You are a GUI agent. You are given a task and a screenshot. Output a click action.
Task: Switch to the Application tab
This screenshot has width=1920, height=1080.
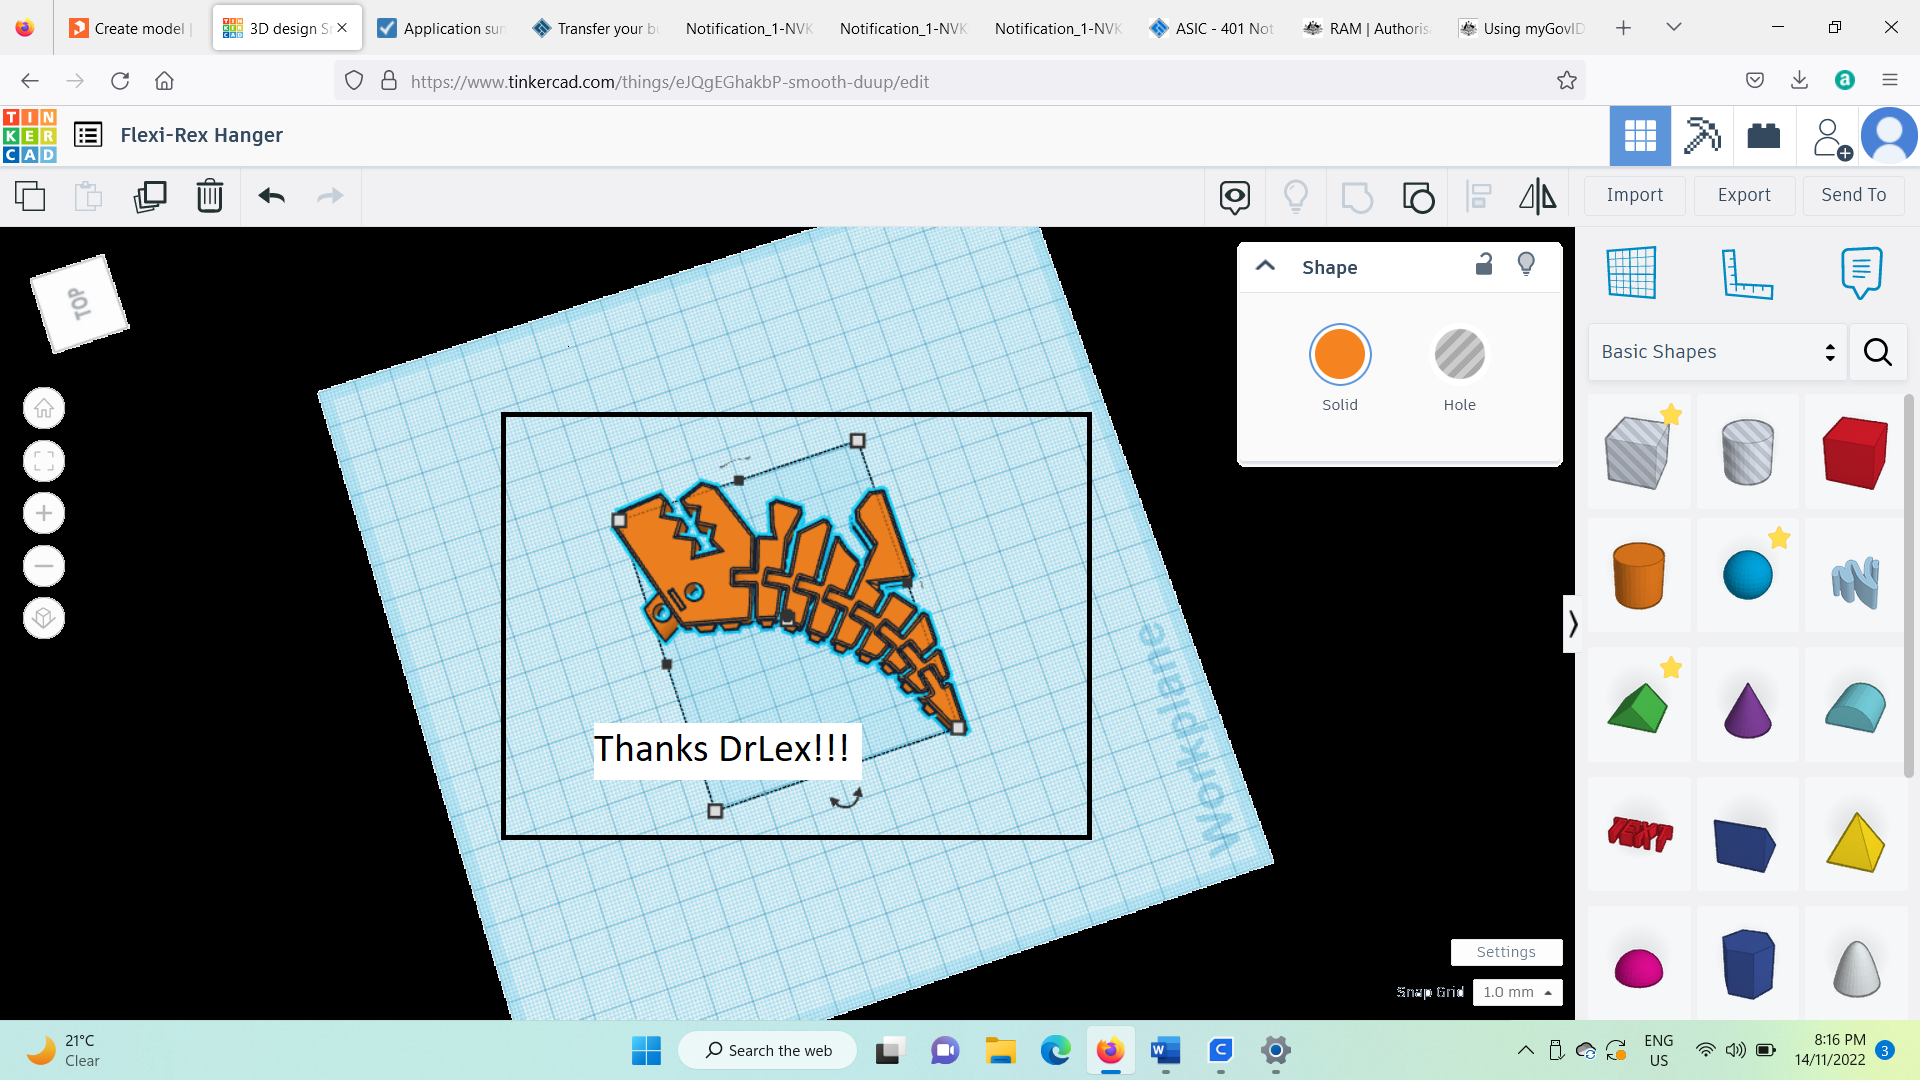coord(441,28)
